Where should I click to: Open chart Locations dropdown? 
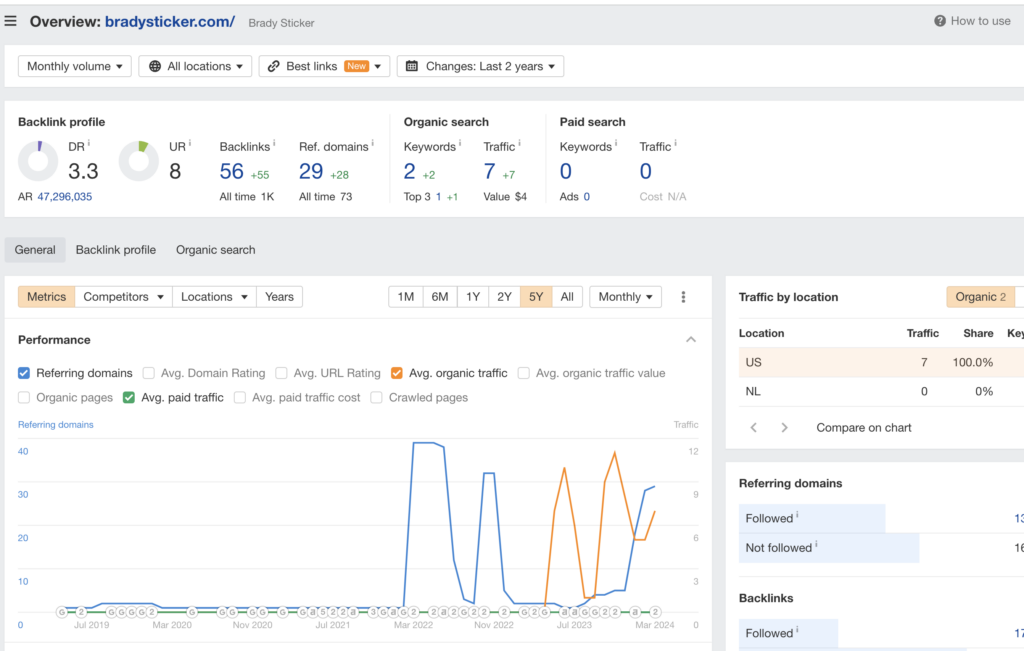coord(214,296)
